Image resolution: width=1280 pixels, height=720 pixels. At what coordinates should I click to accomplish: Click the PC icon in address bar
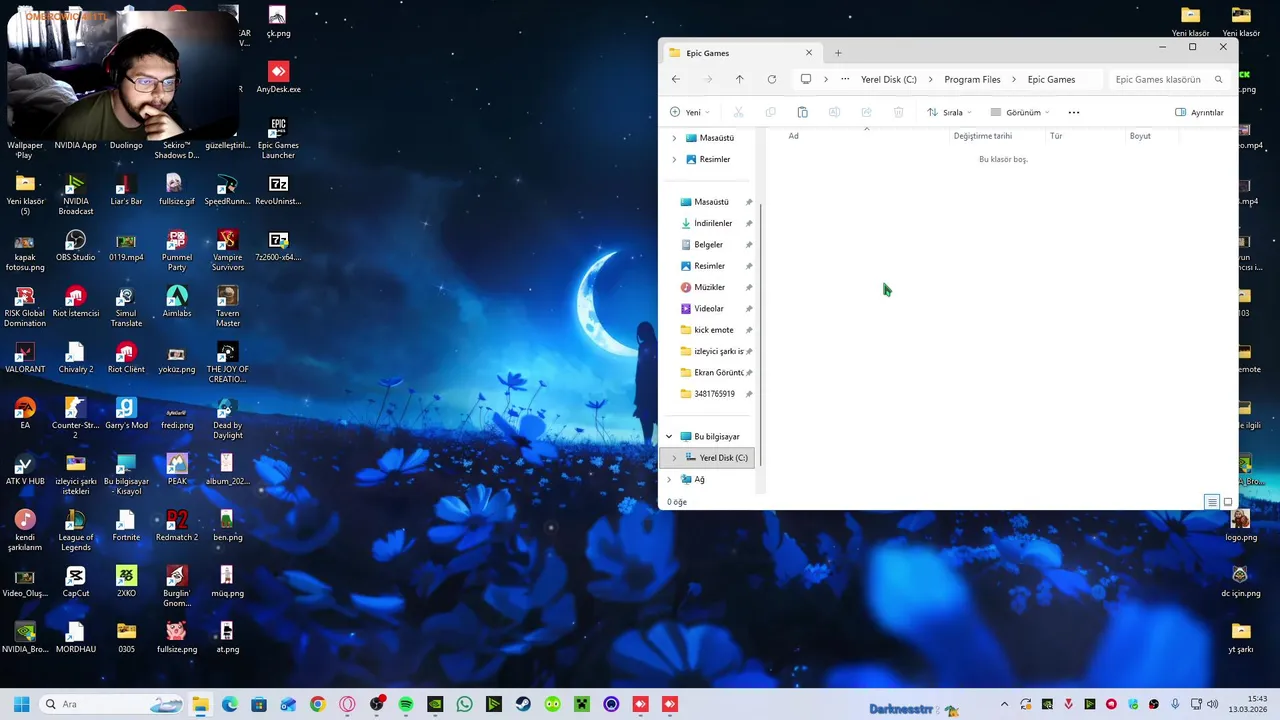point(806,79)
